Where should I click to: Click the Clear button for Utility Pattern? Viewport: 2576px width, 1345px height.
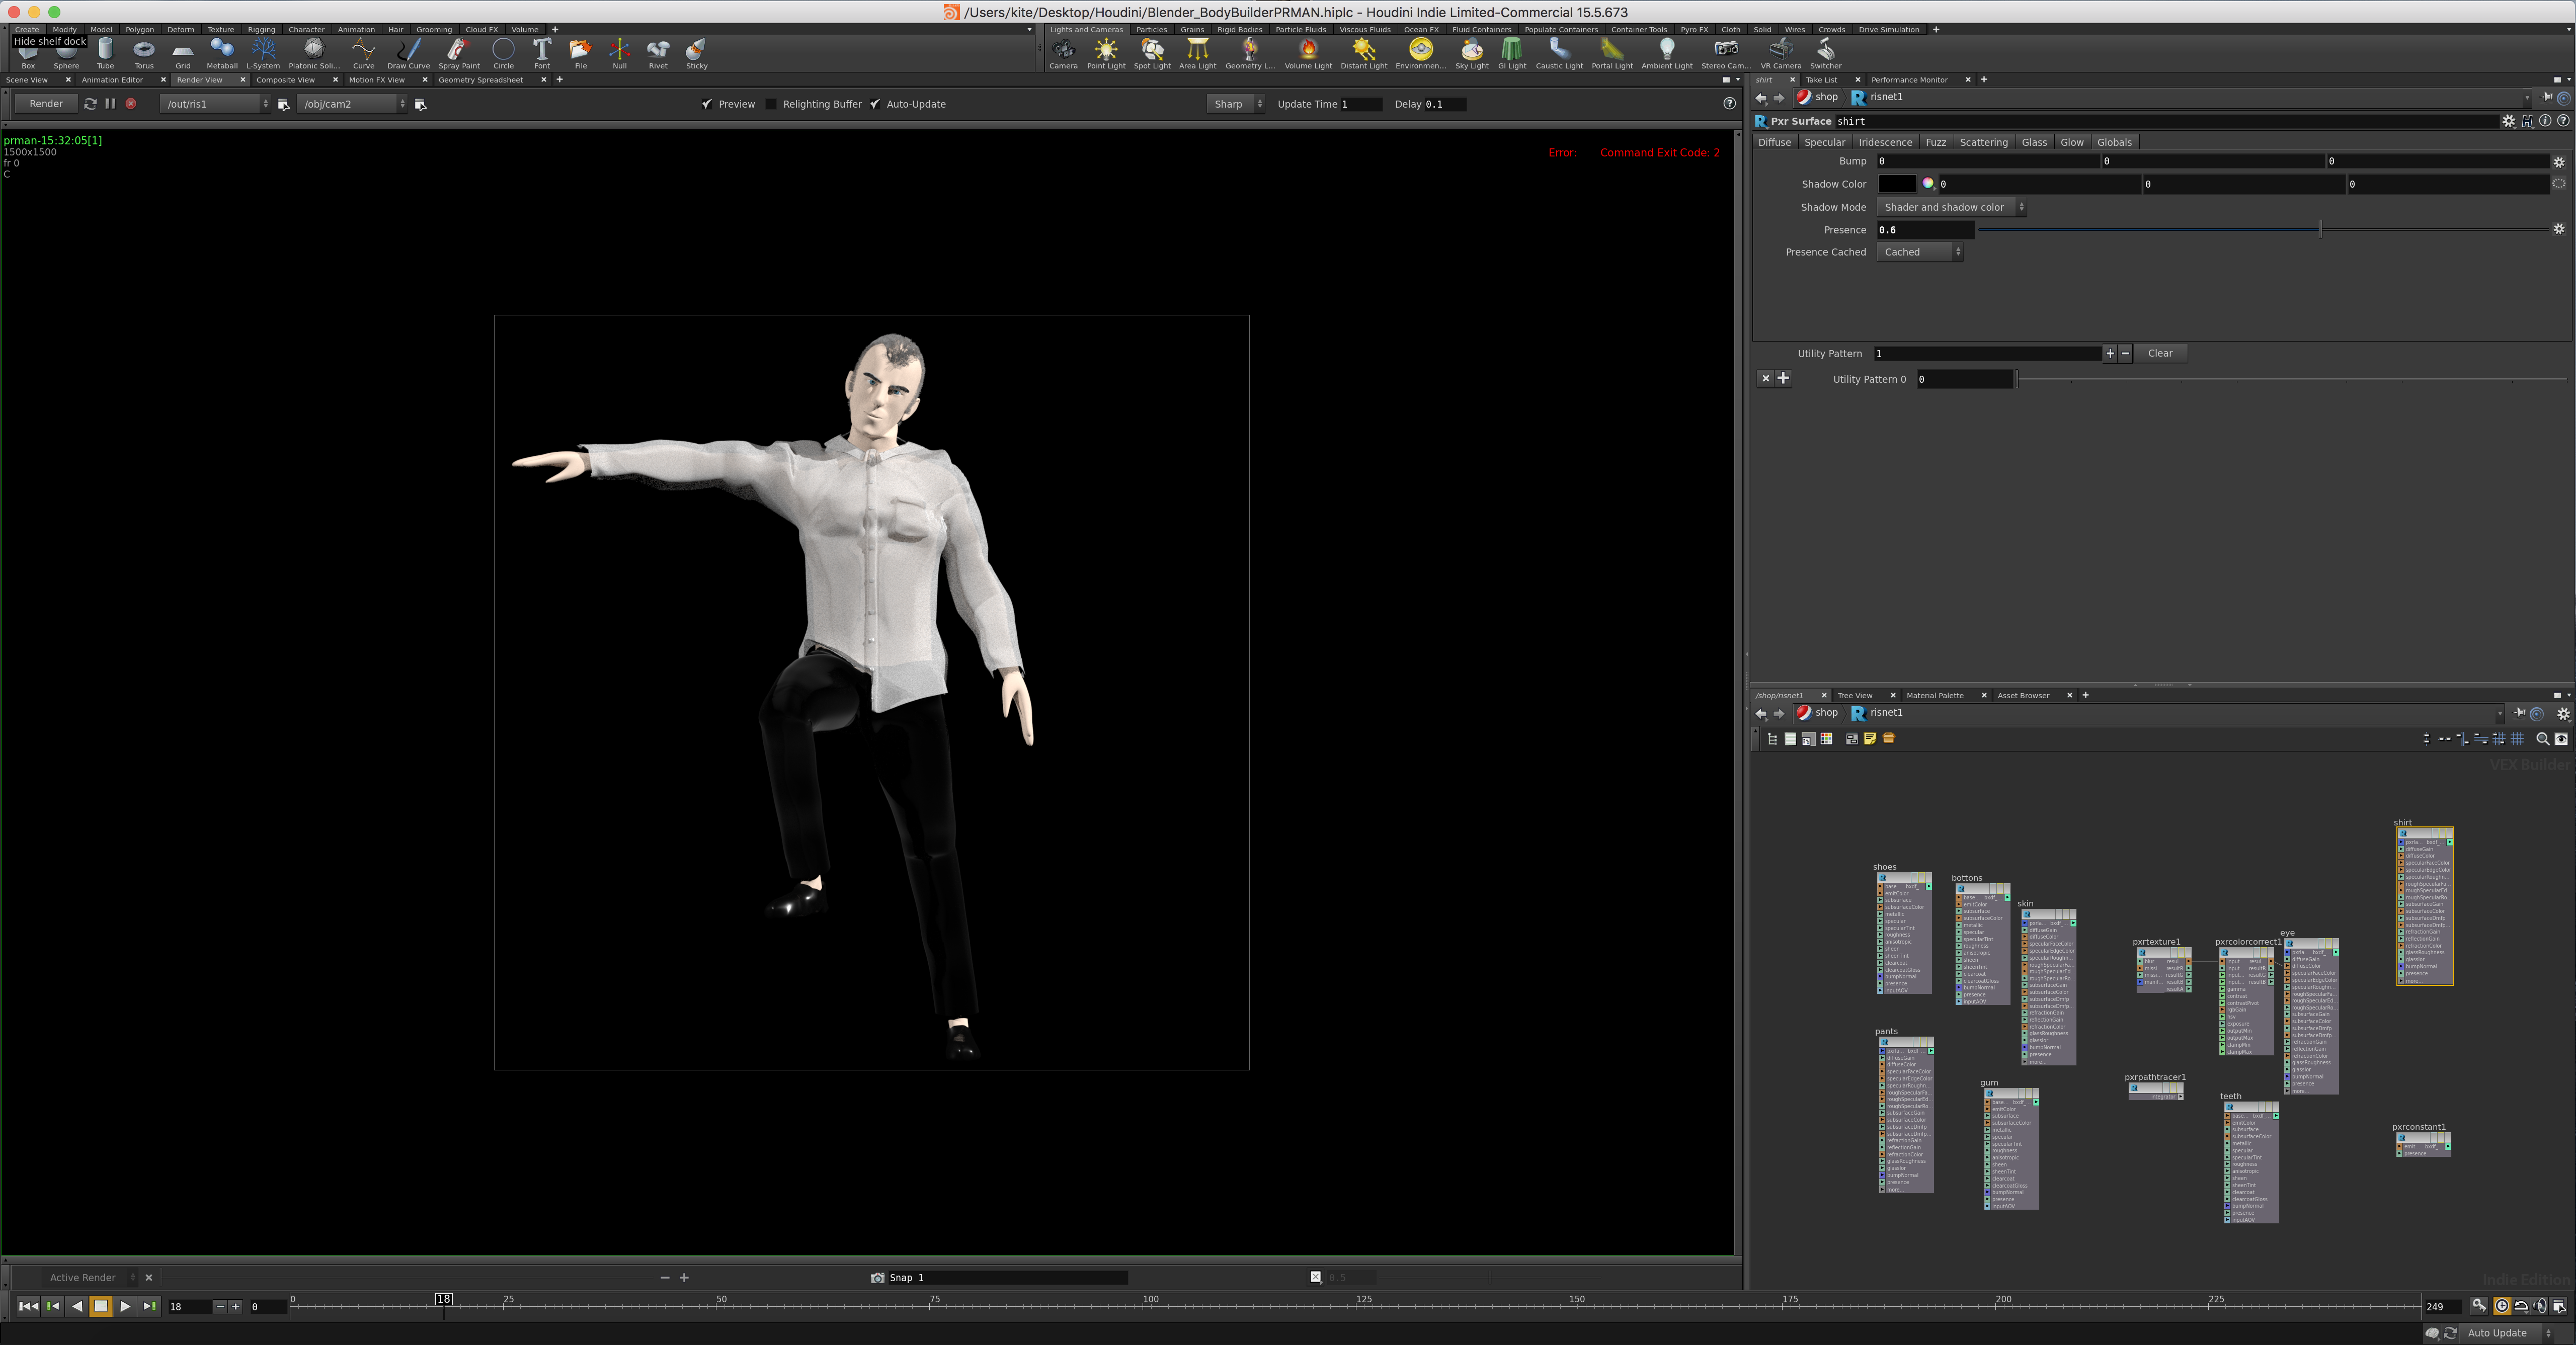click(2160, 353)
